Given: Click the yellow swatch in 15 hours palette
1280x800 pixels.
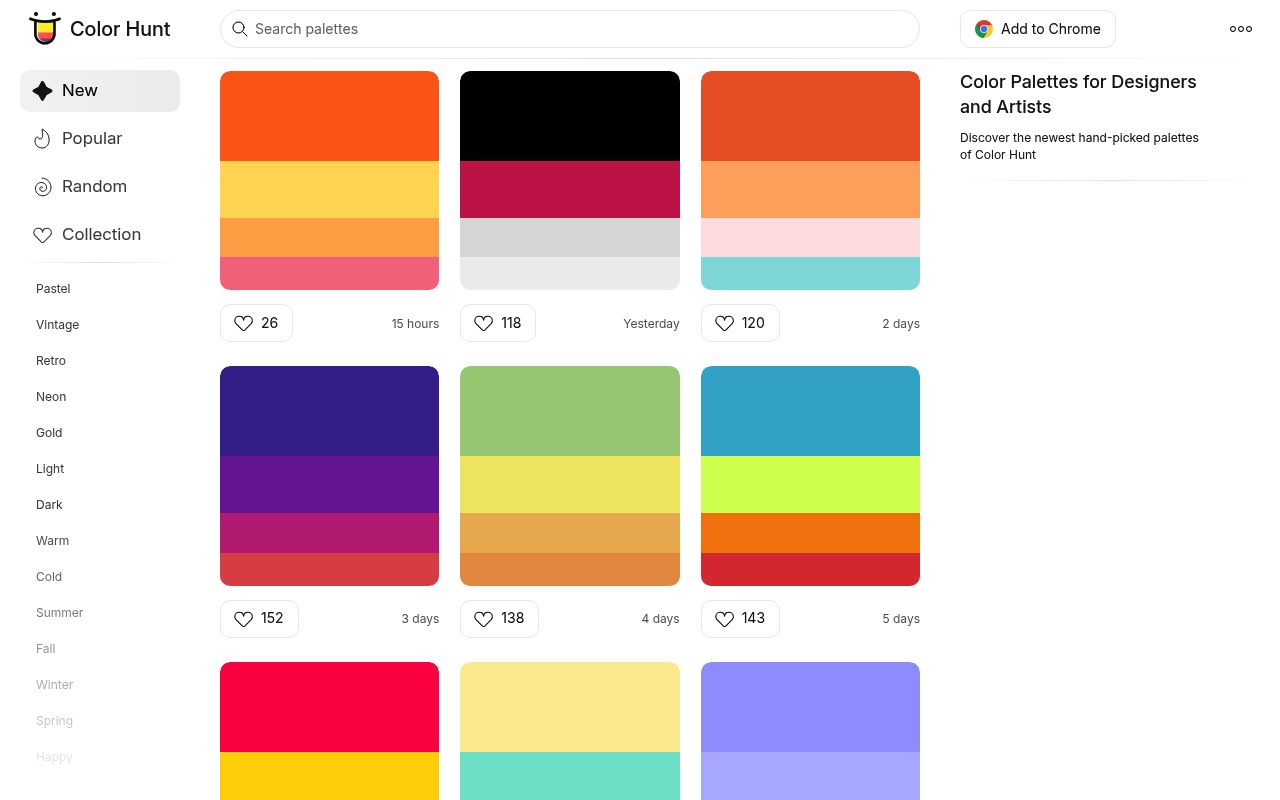Looking at the screenshot, I should [329, 190].
